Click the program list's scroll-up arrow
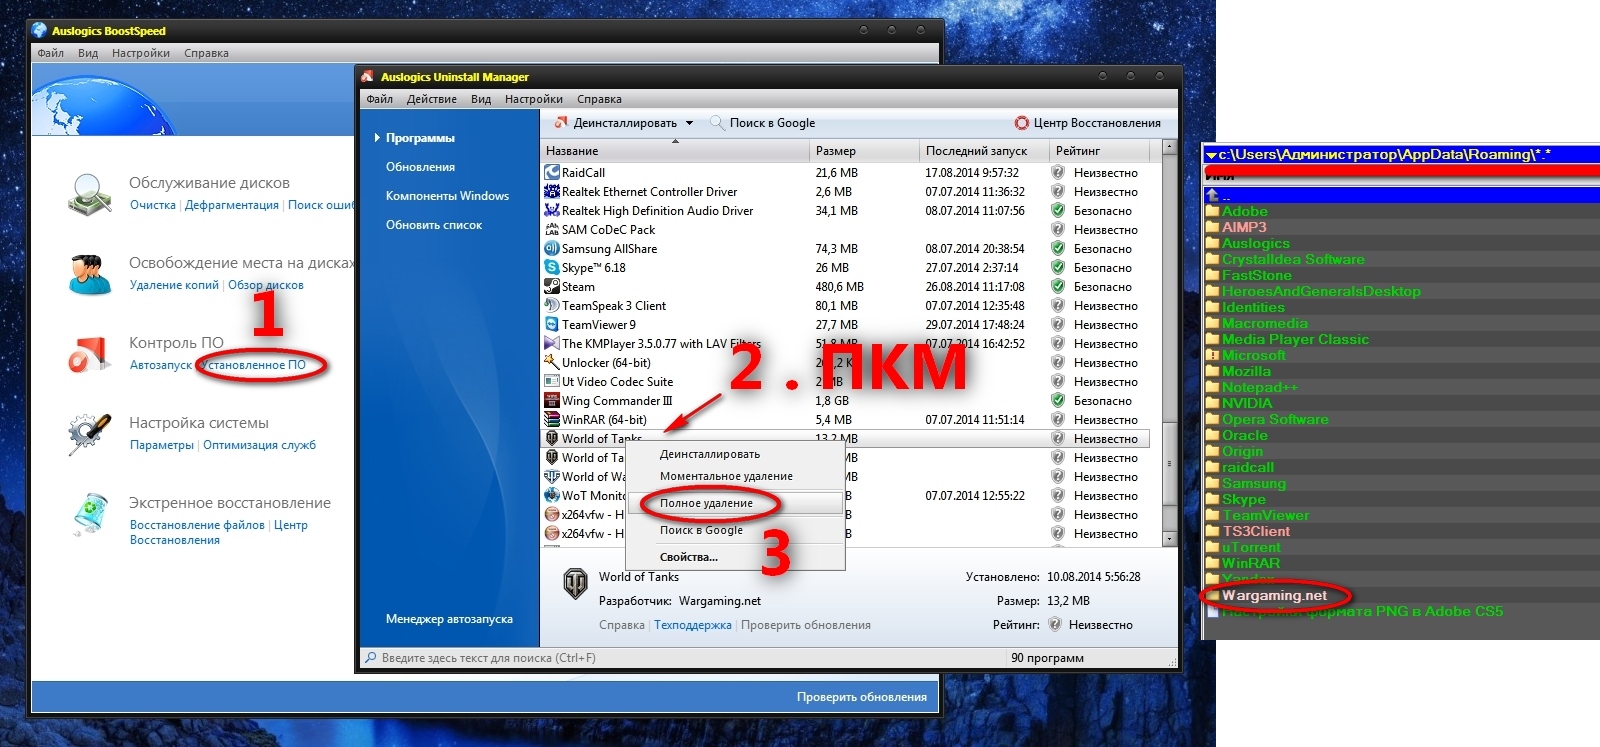Image resolution: width=1600 pixels, height=747 pixels. coord(1169,148)
